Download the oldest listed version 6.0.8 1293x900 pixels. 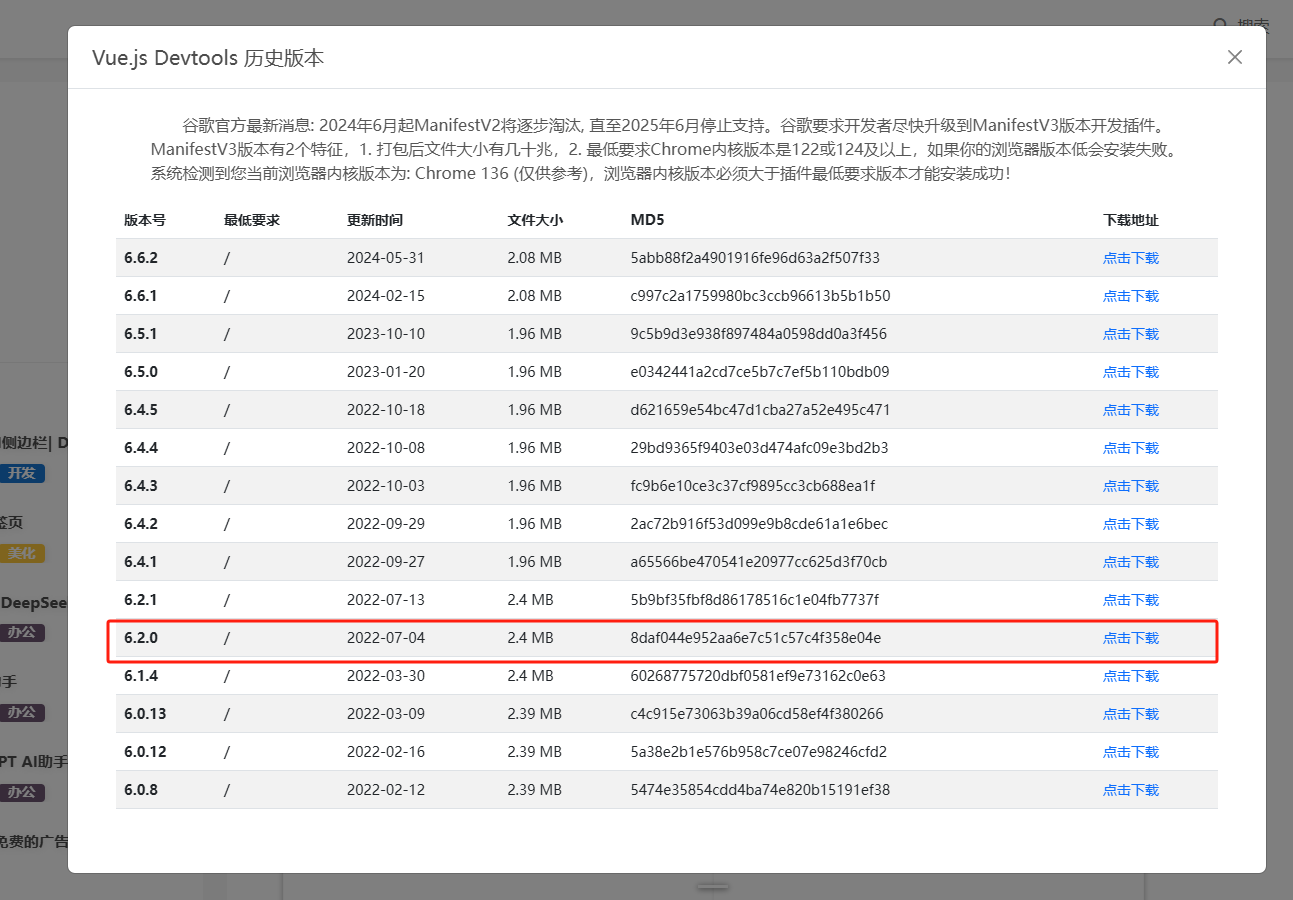pos(1130,789)
